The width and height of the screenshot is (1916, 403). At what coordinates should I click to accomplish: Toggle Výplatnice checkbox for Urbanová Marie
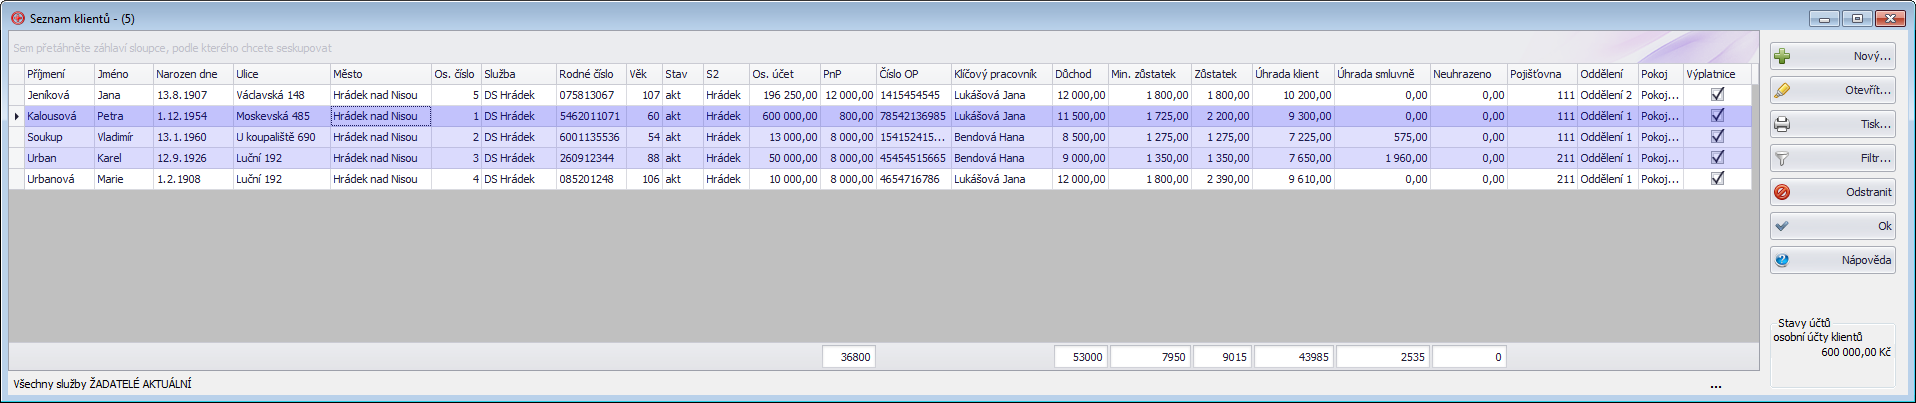point(1717,178)
